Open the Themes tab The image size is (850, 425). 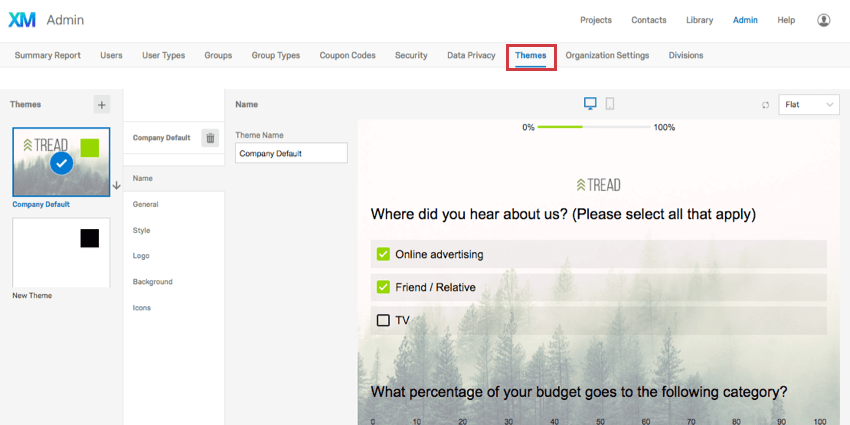click(x=531, y=55)
